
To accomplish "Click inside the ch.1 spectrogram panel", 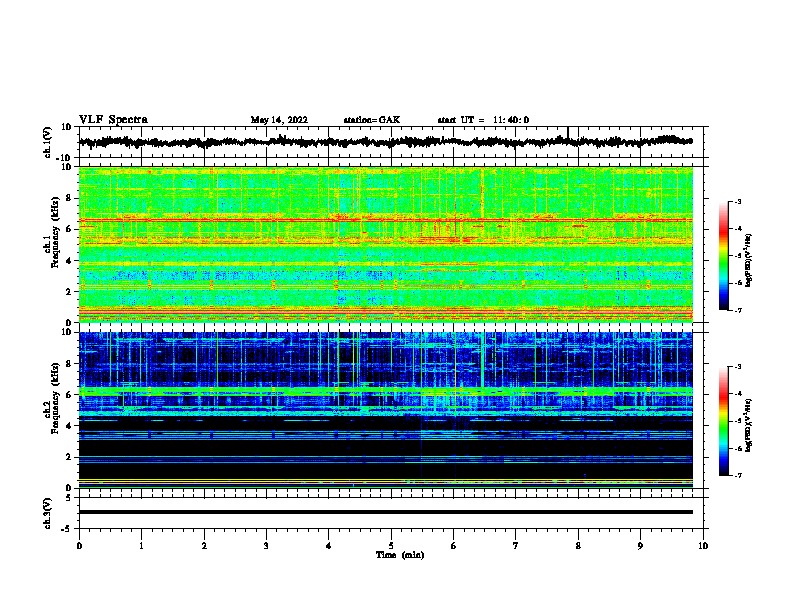I will click(386, 244).
